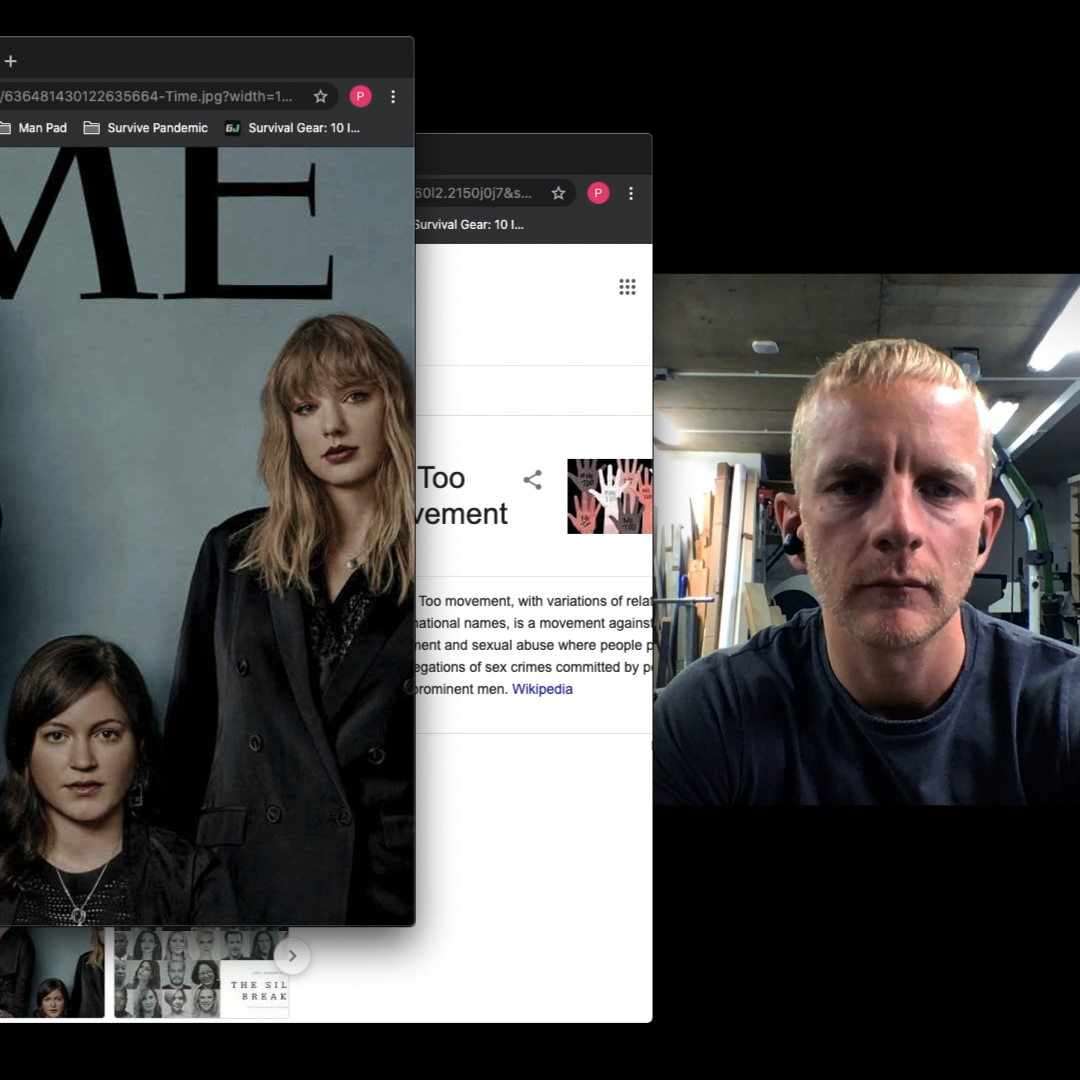
Task: Open Chrome three-dot menu in Time.jpg window
Action: [x=393, y=97]
